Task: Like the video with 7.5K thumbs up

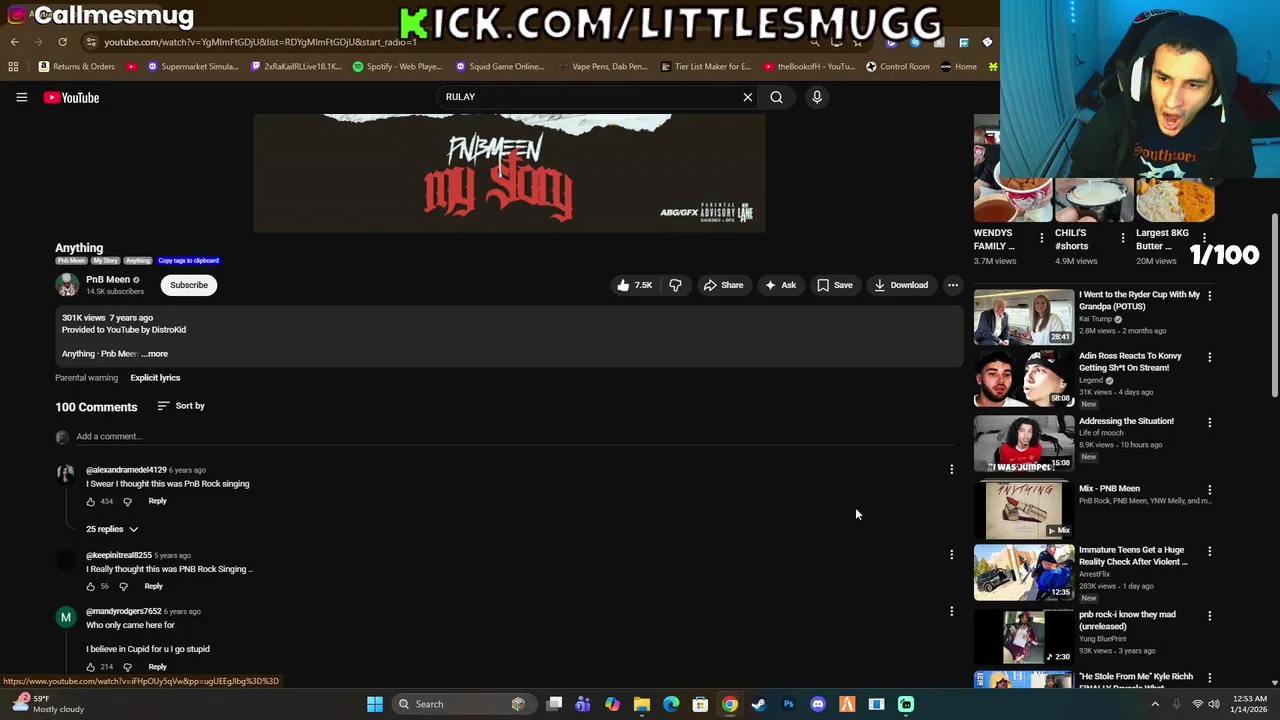Action: pyautogui.click(x=634, y=285)
